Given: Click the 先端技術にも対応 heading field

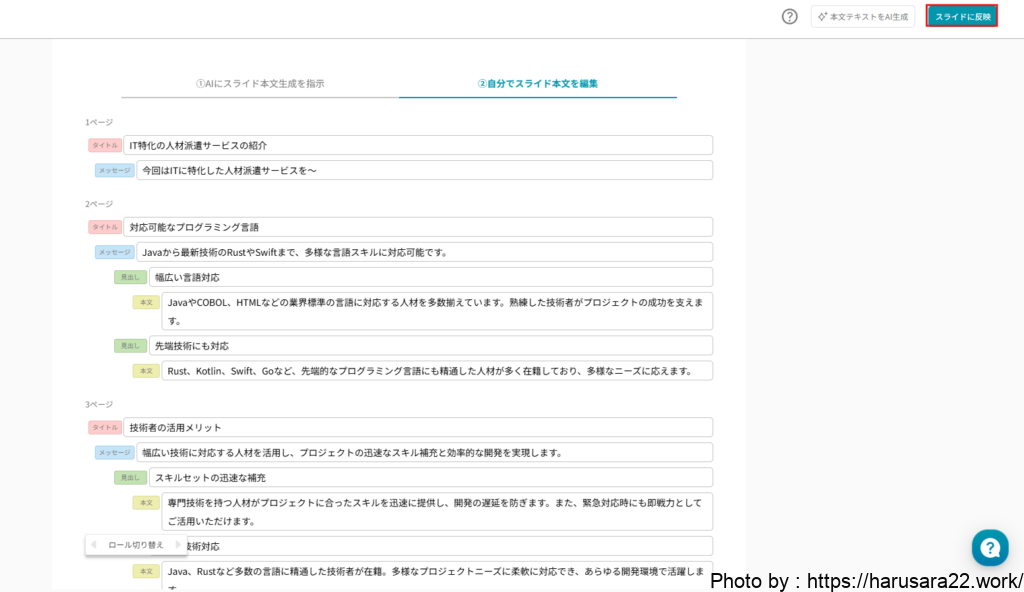Looking at the screenshot, I should 430,346.
